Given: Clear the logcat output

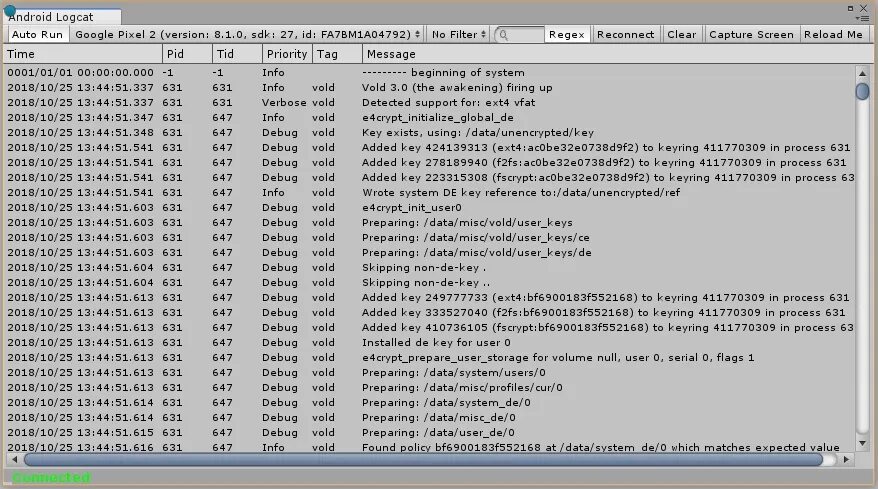Looking at the screenshot, I should point(681,35).
